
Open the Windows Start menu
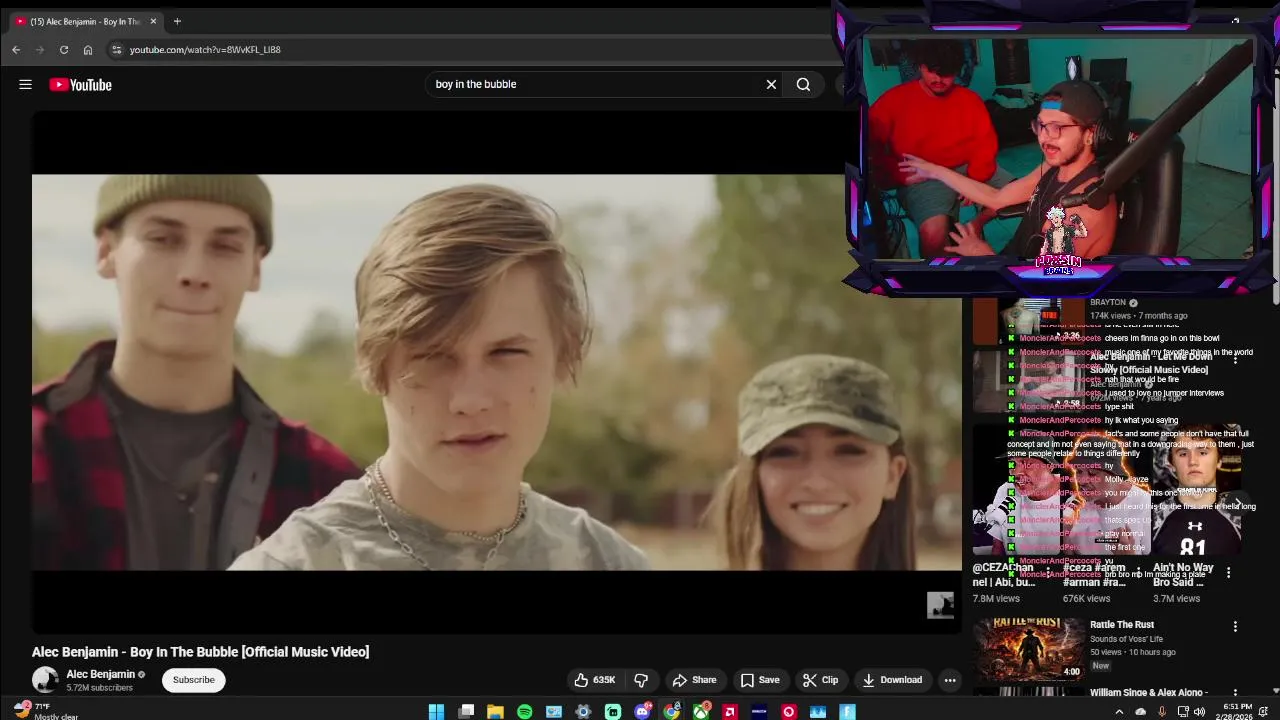[436, 711]
